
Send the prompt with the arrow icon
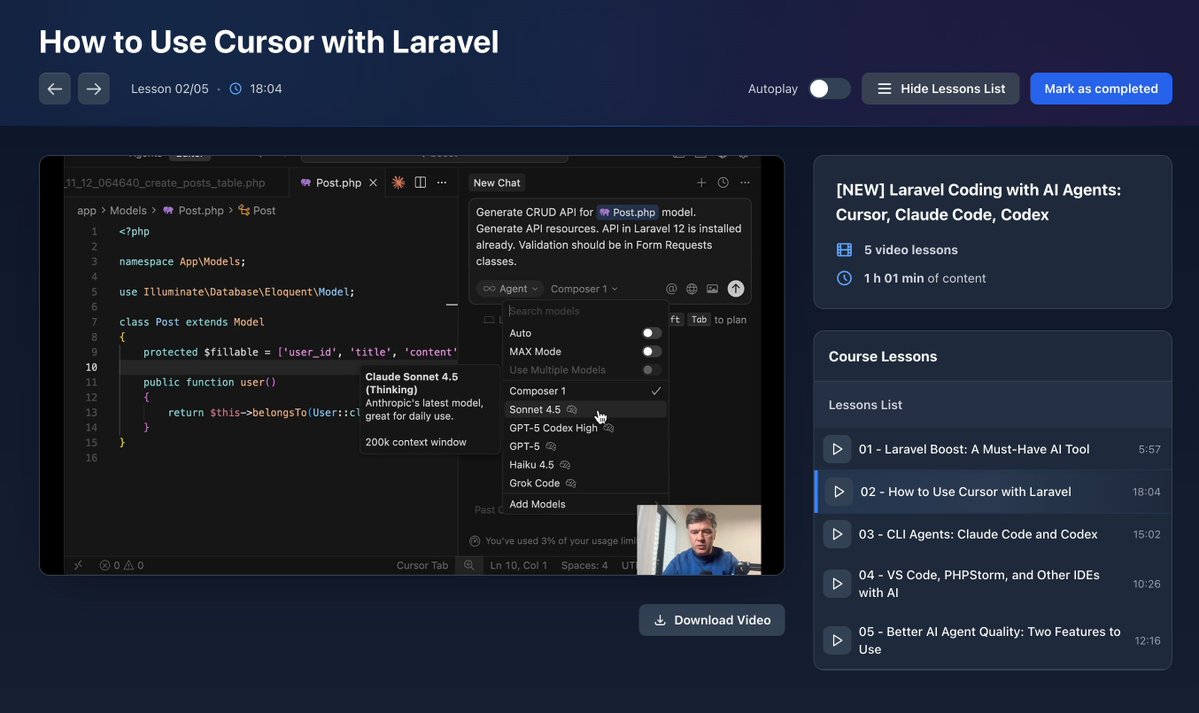tap(735, 288)
